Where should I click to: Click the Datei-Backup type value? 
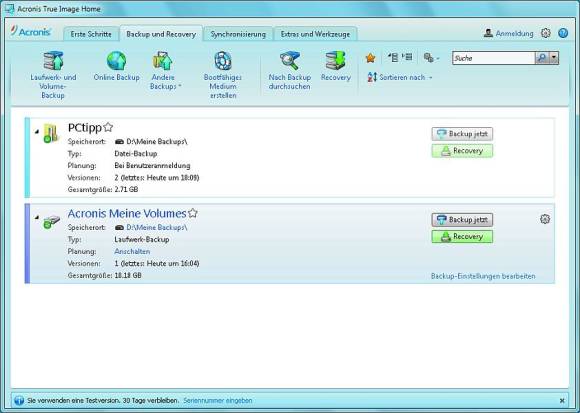136,153
